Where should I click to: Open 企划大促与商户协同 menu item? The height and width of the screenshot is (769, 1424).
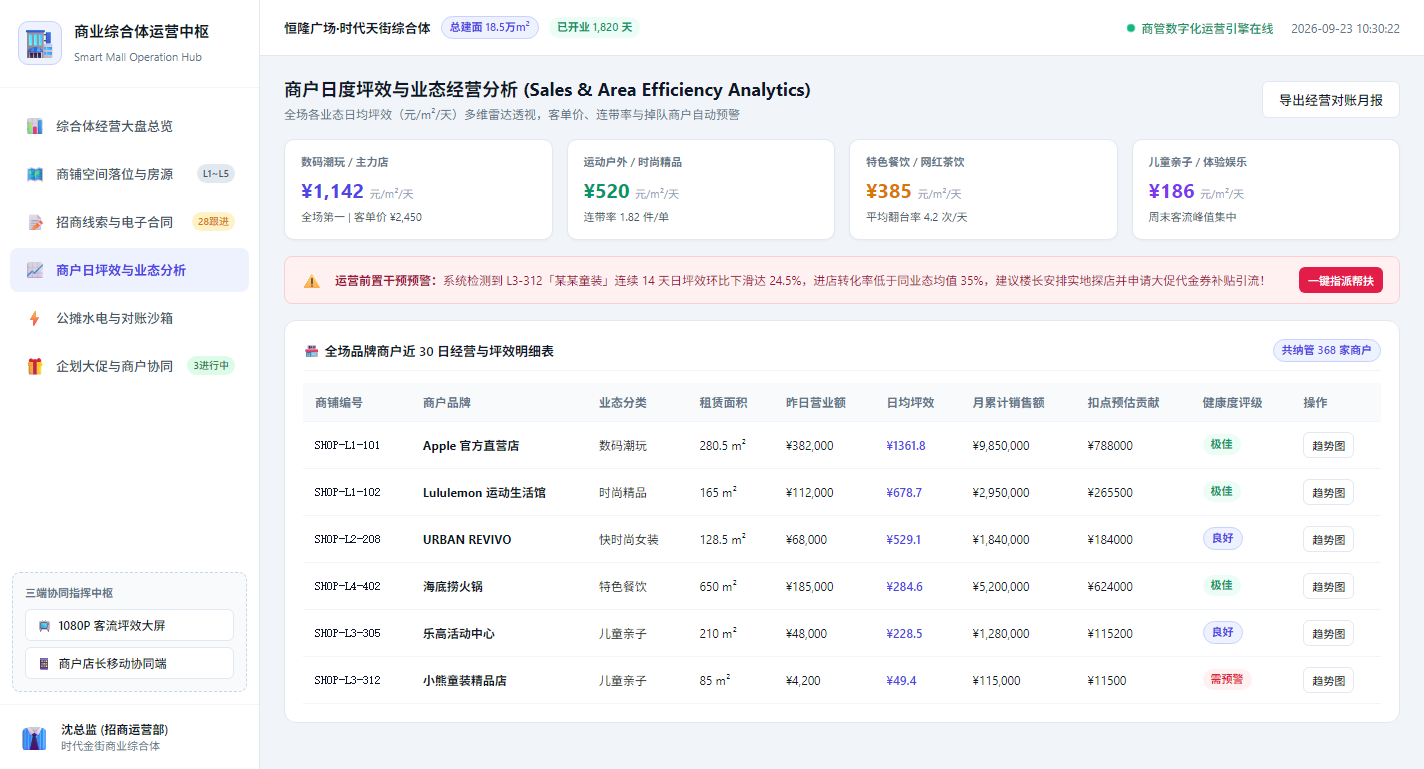point(129,366)
